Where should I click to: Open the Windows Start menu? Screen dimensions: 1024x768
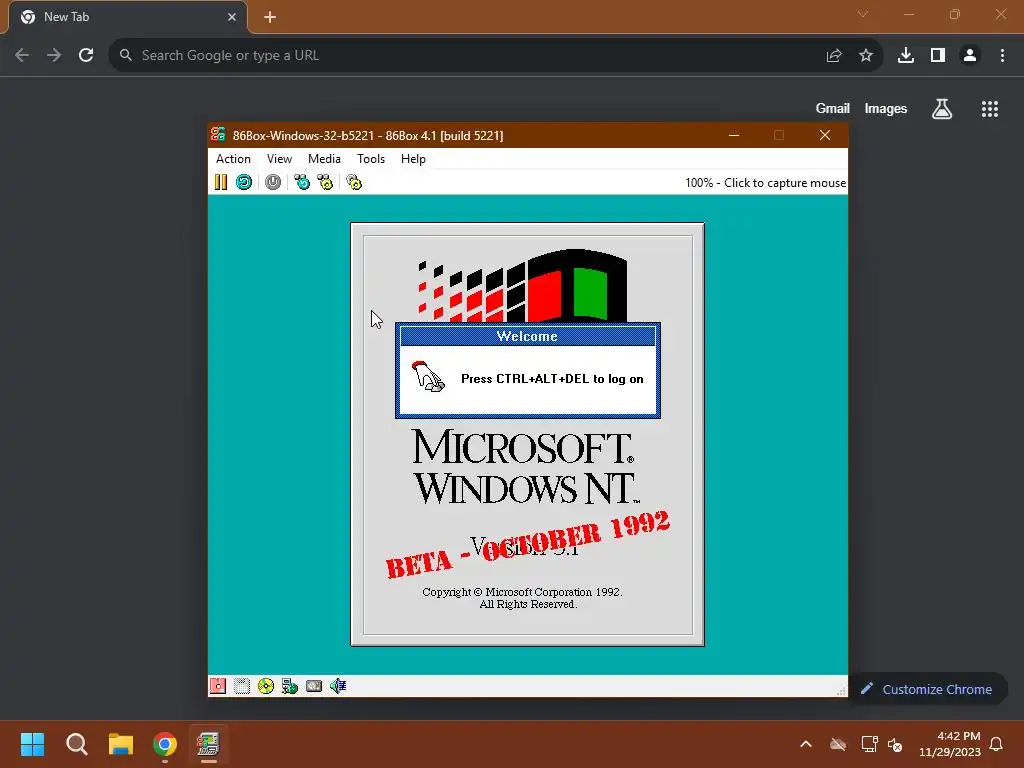pos(32,744)
